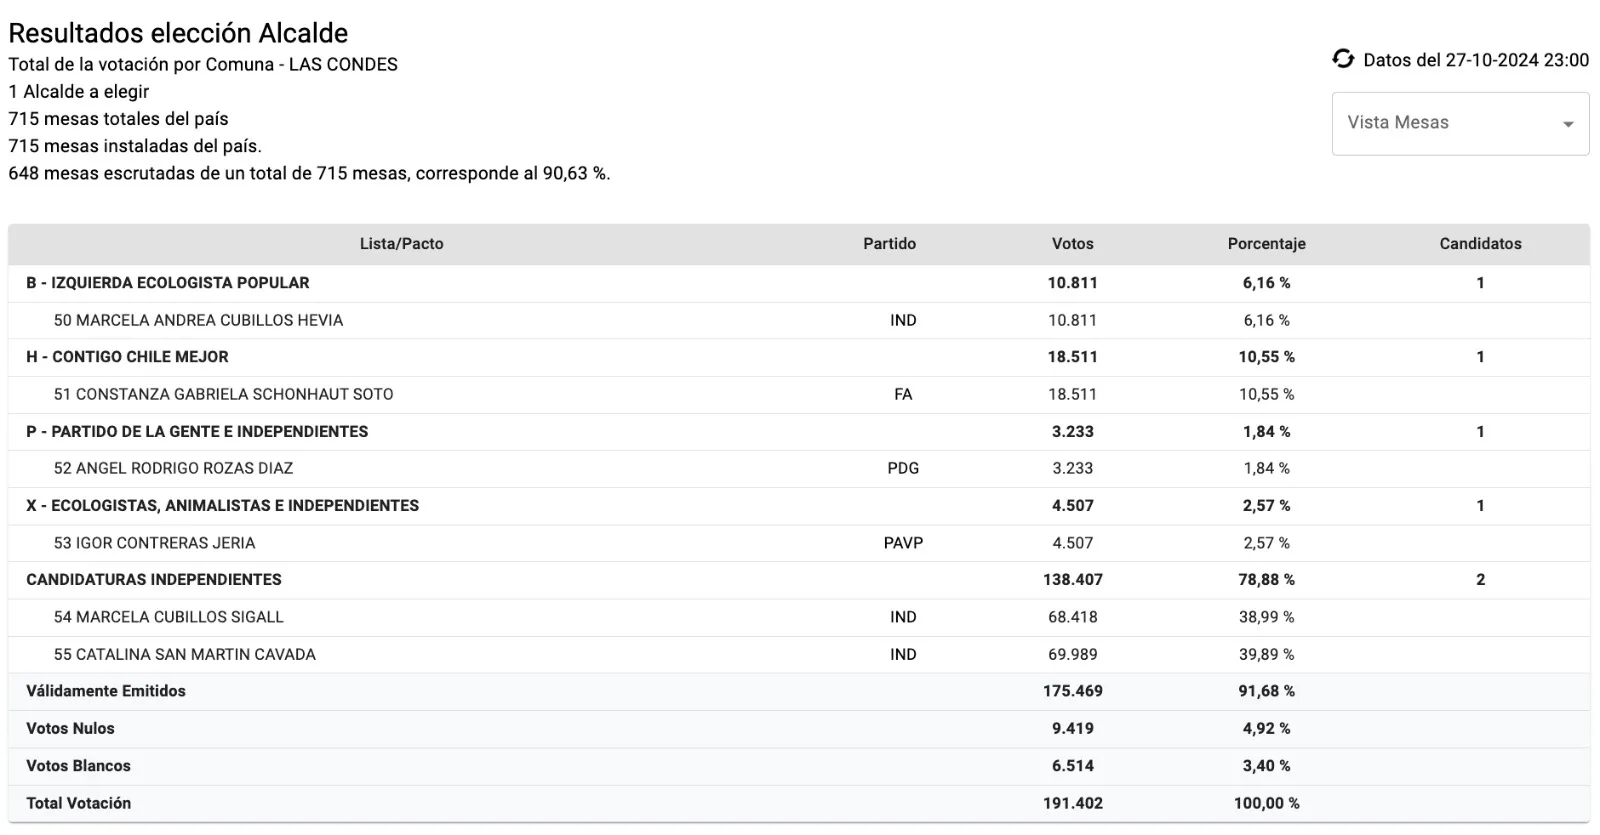The height and width of the screenshot is (835, 1600).
Task: Select the P - Partido de la Gente row
Action: tap(799, 432)
